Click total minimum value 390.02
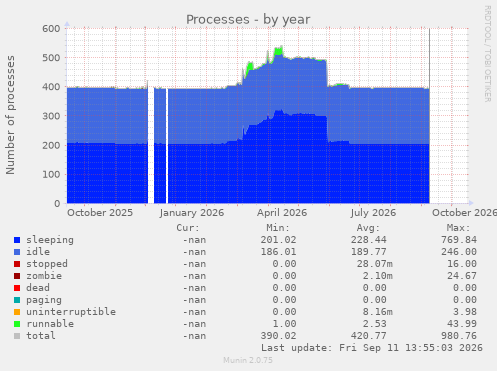Viewport: 497px width, 371px height. 278,336
